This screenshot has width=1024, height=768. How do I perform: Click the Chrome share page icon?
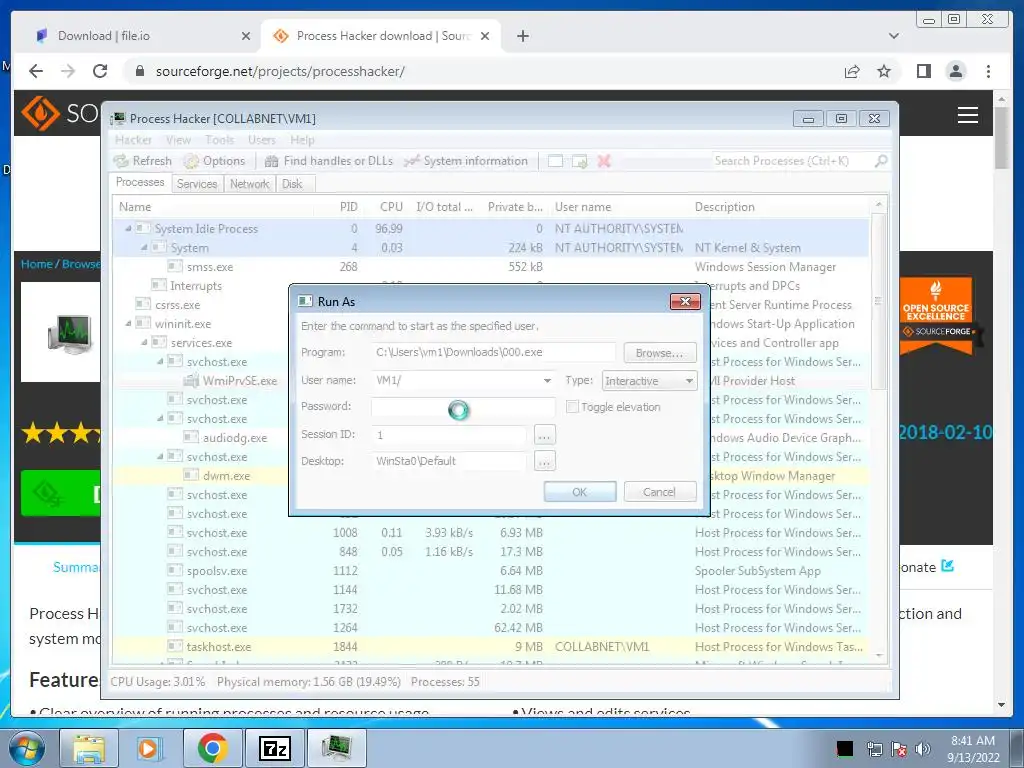pyautogui.click(x=852, y=71)
